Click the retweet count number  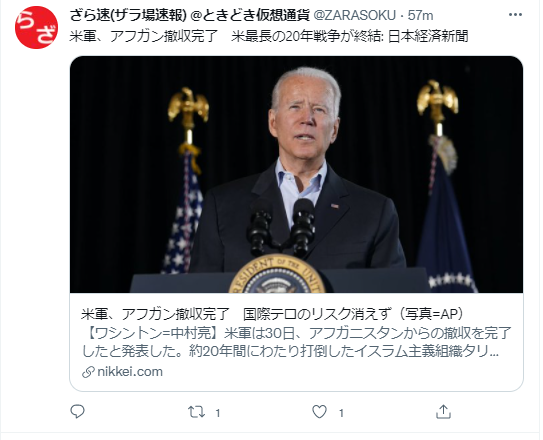coord(218,413)
